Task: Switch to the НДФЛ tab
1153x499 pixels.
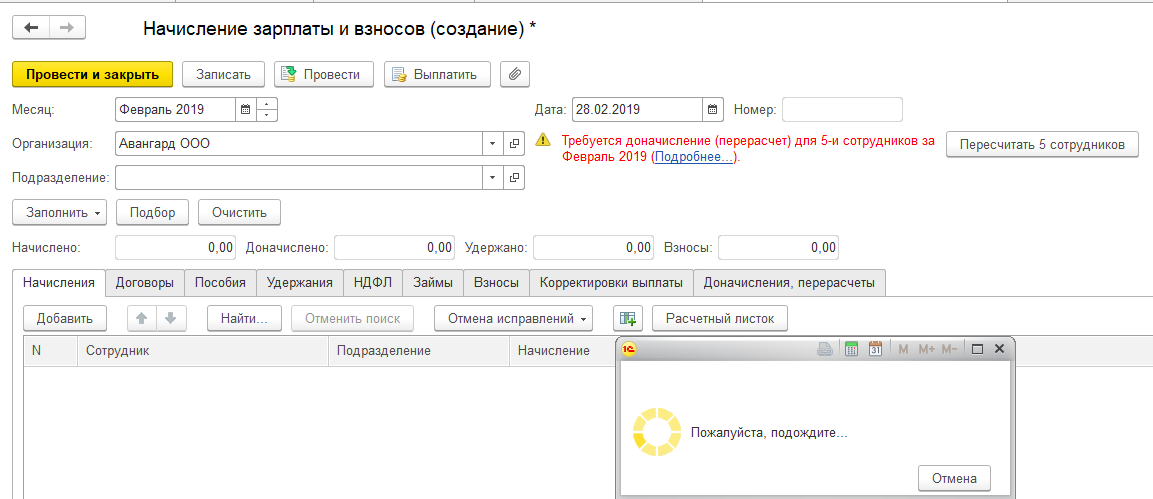Action: 373,283
